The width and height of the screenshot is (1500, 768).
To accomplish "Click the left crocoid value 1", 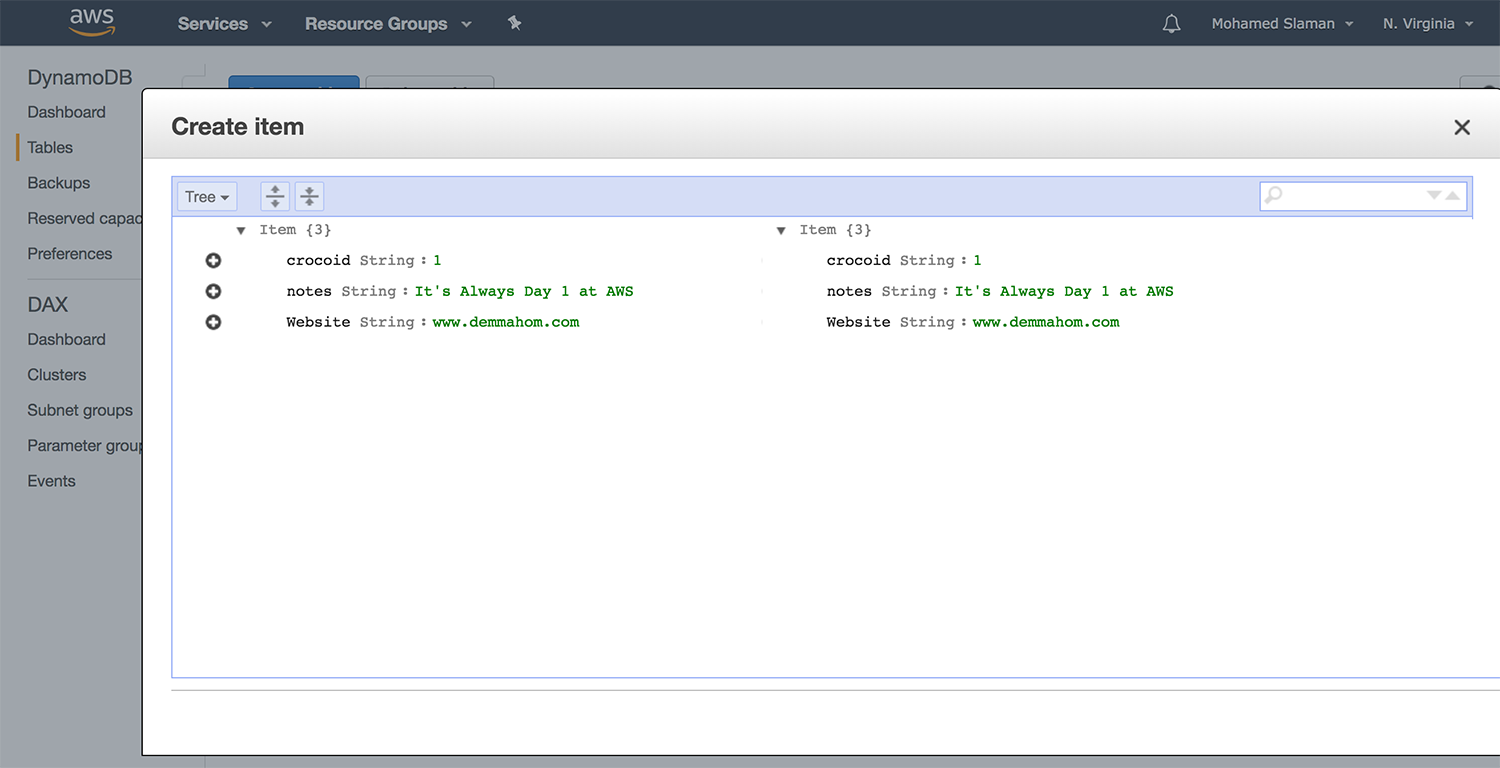I will tap(437, 260).
